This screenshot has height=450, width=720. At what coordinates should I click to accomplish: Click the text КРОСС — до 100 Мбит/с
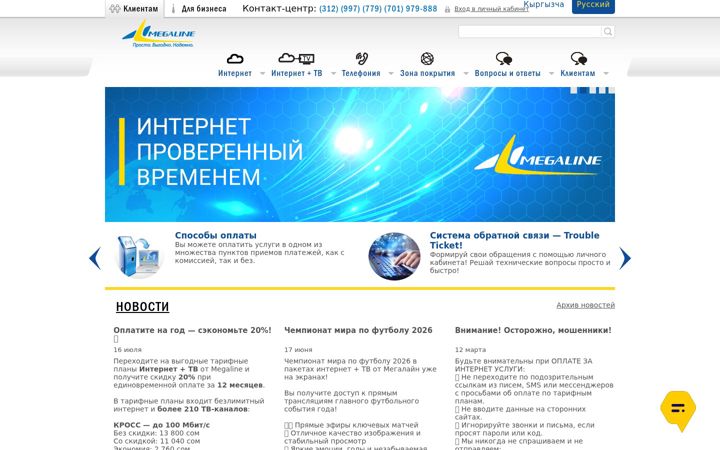[162, 425]
